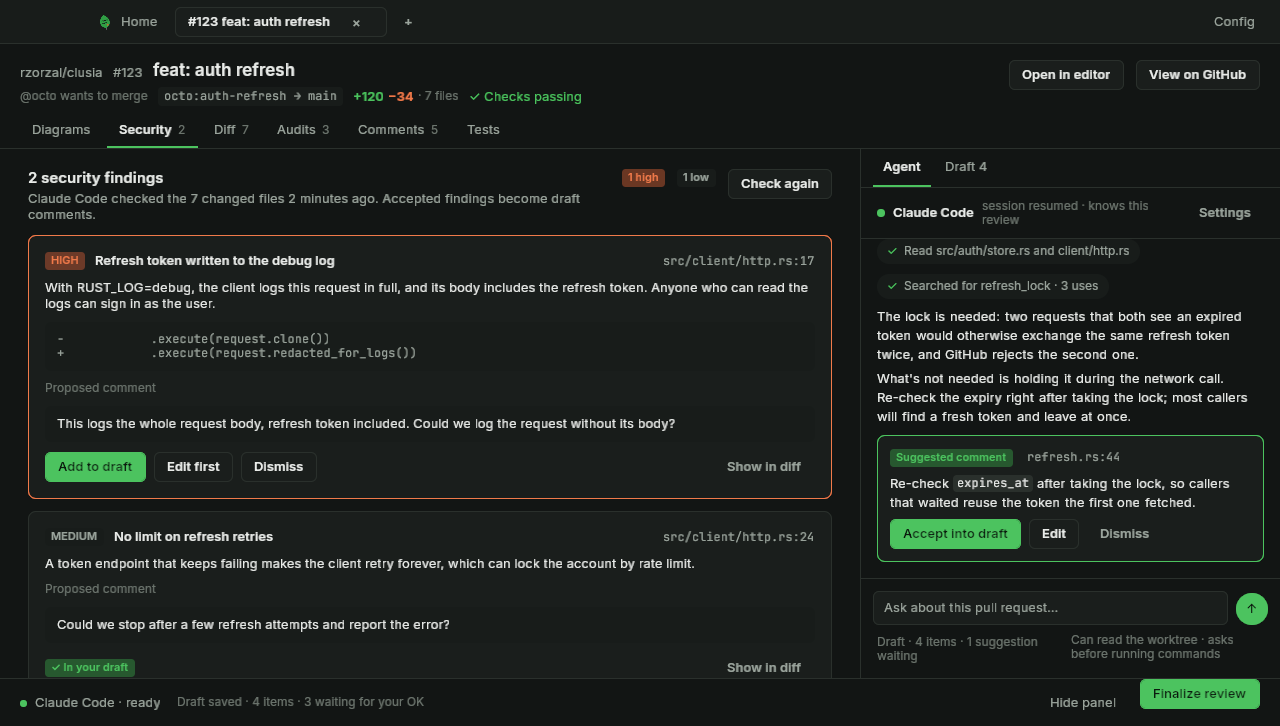The width and height of the screenshot is (1280, 726).
Task: Open the Diff 7 tab
Action: click(231, 130)
